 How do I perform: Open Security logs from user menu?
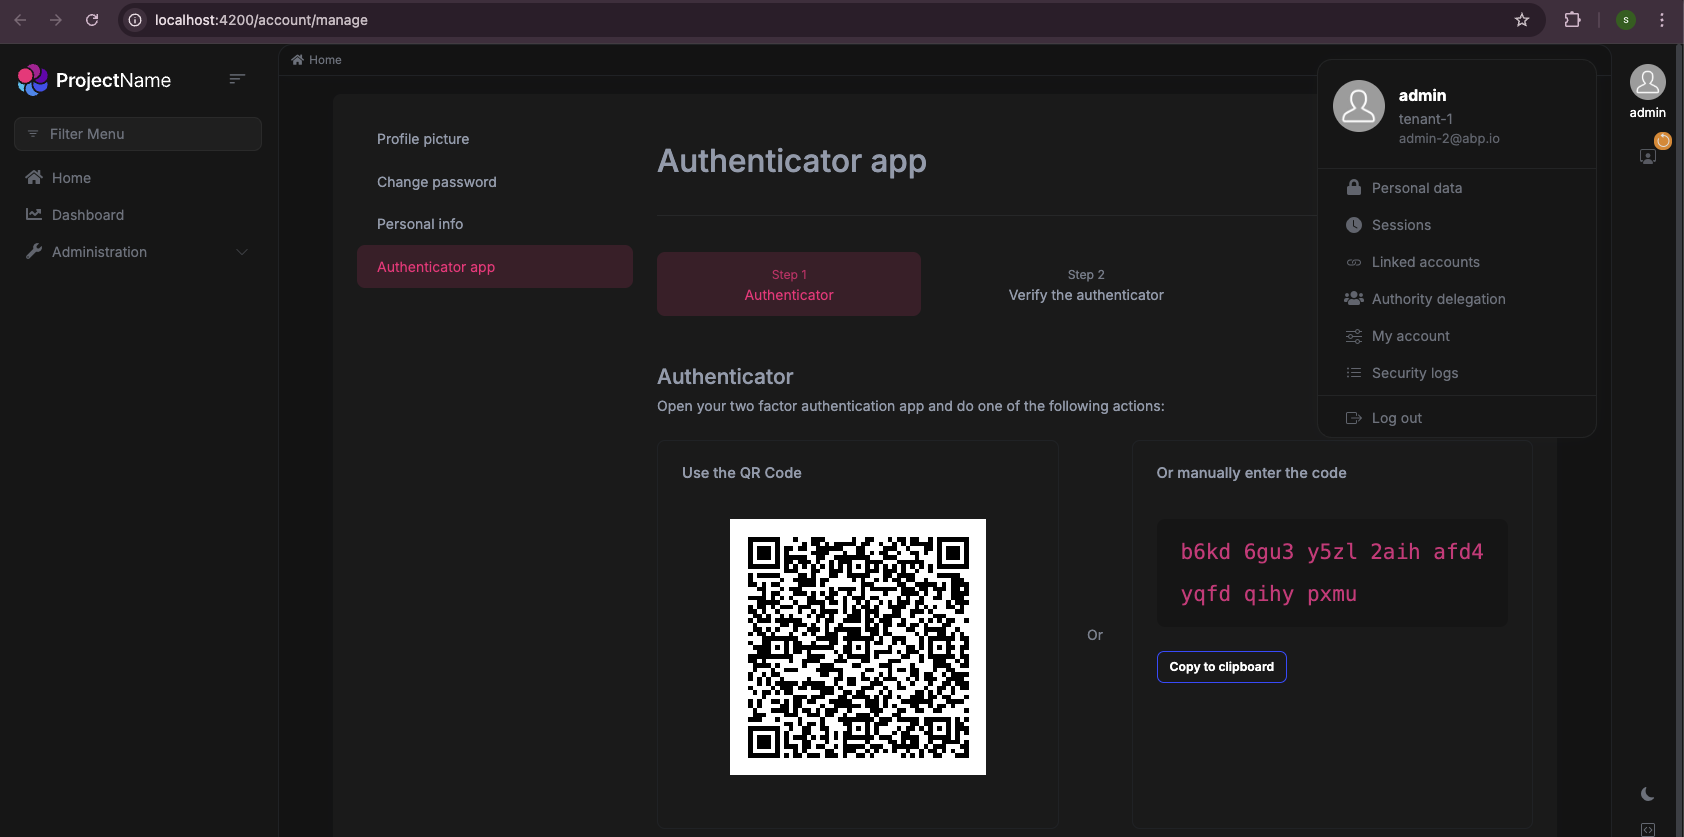click(x=1414, y=373)
